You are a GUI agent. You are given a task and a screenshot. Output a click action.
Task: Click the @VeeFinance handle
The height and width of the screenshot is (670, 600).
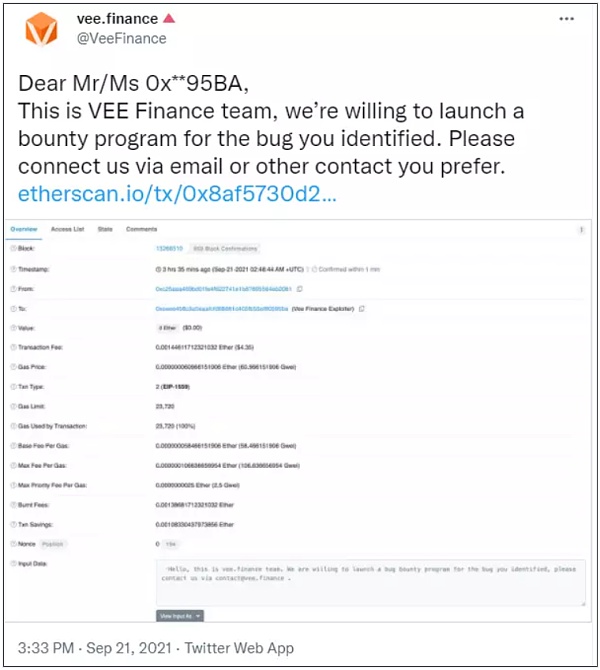122,39
